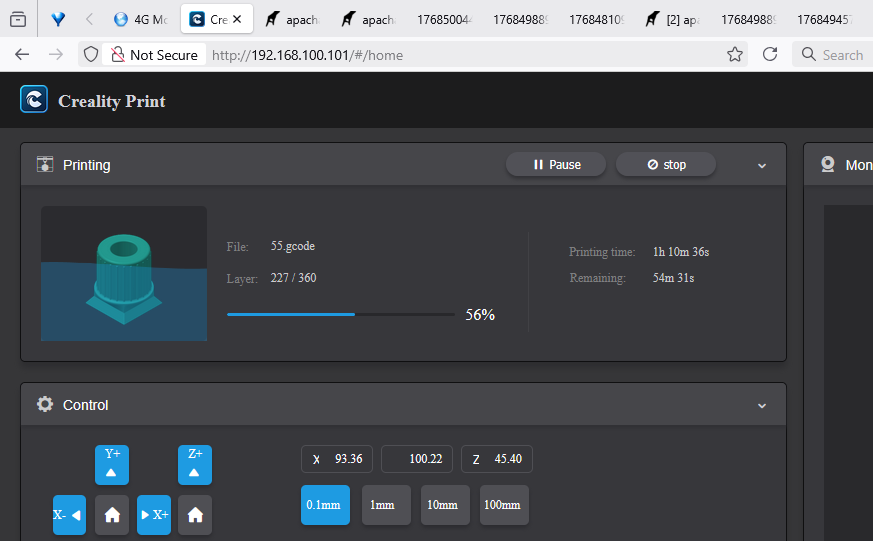The height and width of the screenshot is (541, 873).
Task: Click the 56% print progress bar
Action: coord(340,315)
